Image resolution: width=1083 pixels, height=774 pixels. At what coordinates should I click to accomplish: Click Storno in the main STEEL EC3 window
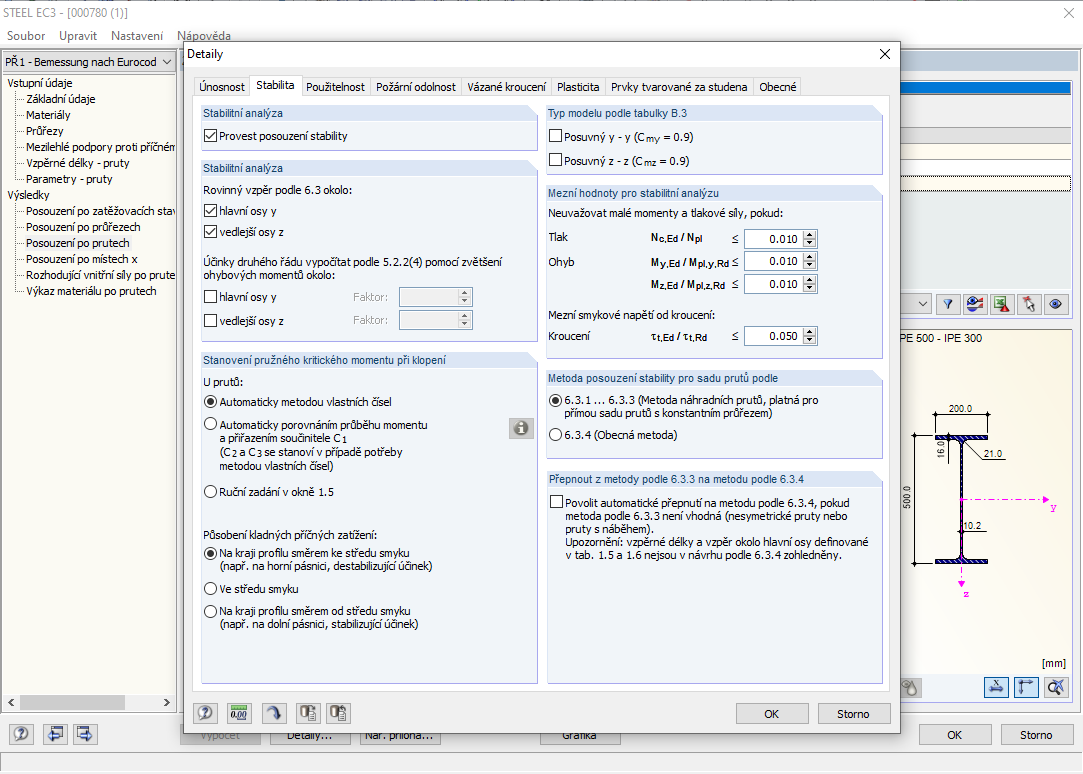[x=1036, y=735]
